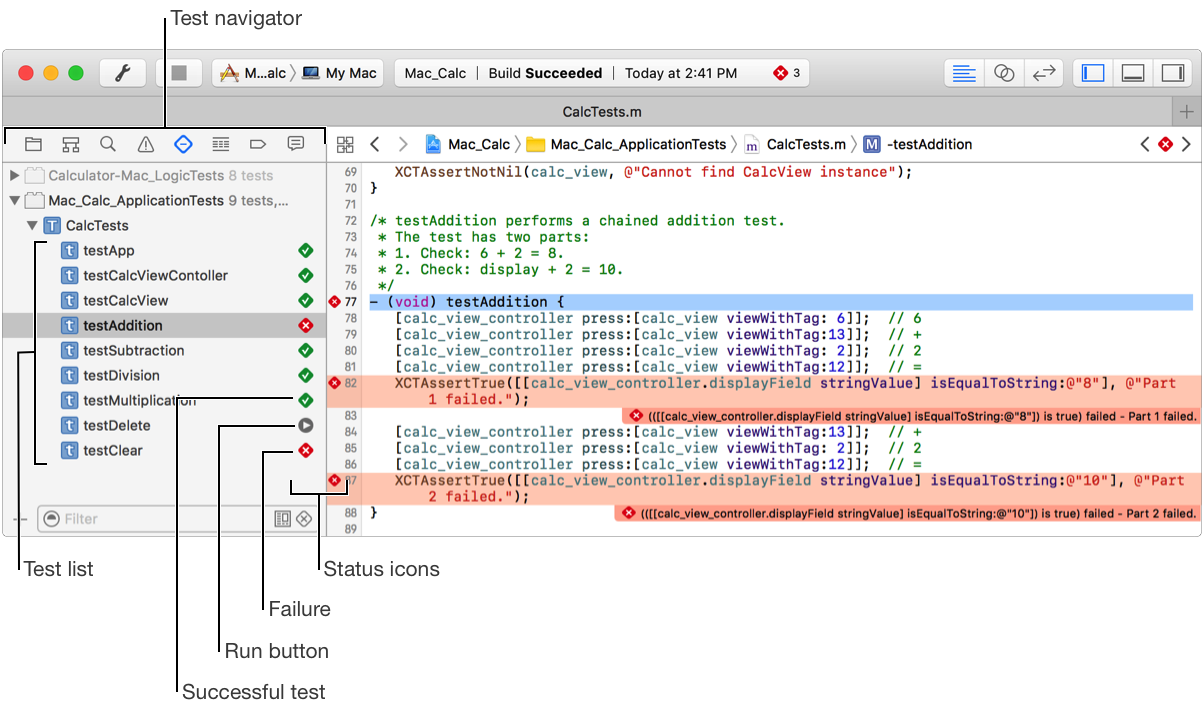Switch to the Assistant editor
This screenshot has width=1202, height=710.
(x=1004, y=73)
